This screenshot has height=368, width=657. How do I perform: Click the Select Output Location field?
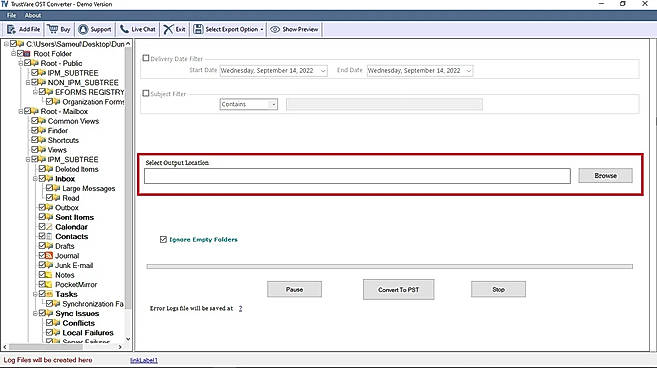357,176
